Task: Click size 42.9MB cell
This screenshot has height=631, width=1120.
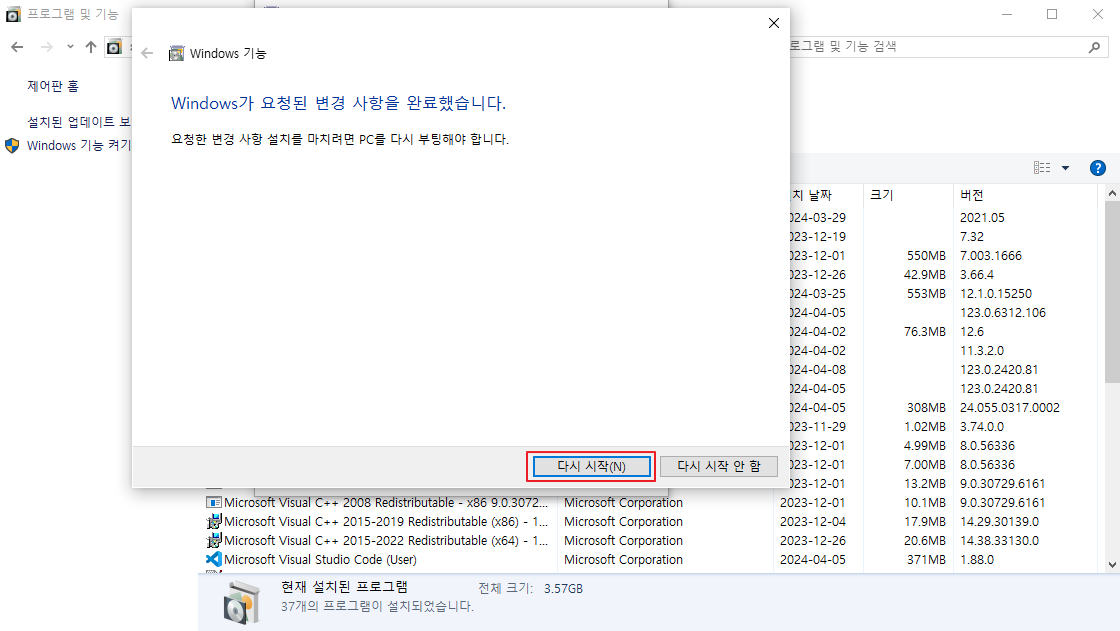Action: [924, 274]
